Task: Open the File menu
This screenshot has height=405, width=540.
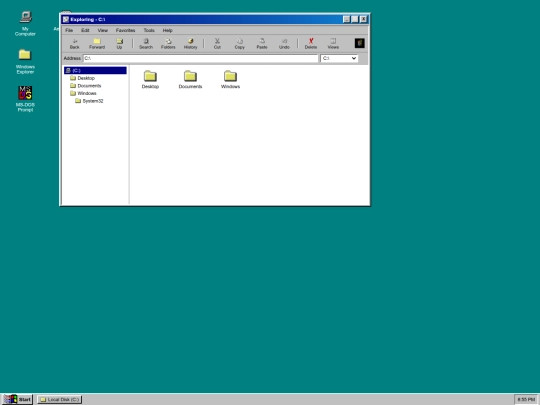Action: (69, 30)
